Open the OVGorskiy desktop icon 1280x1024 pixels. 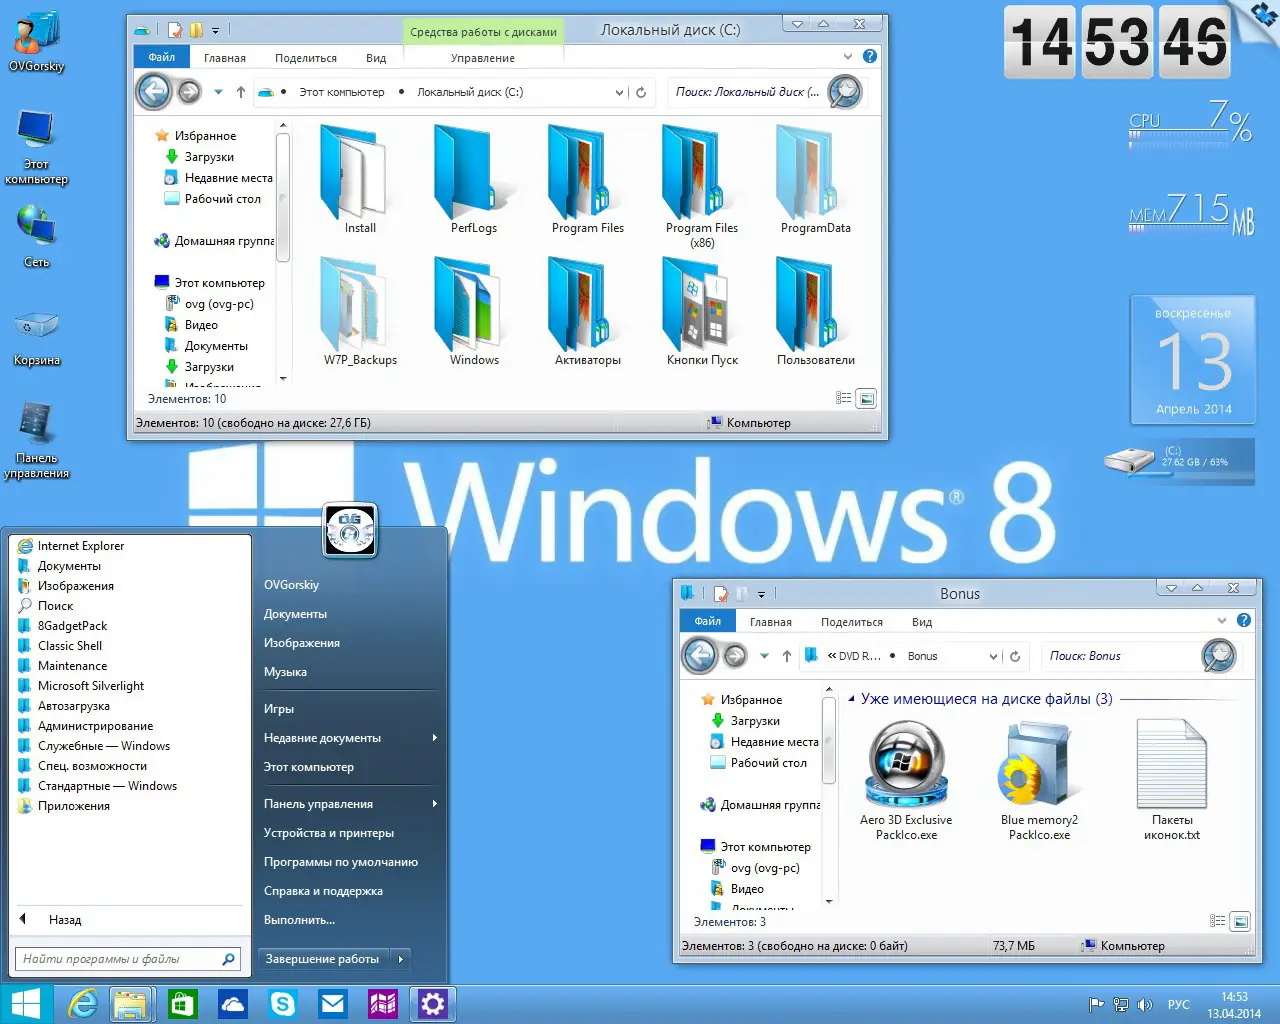[x=37, y=41]
